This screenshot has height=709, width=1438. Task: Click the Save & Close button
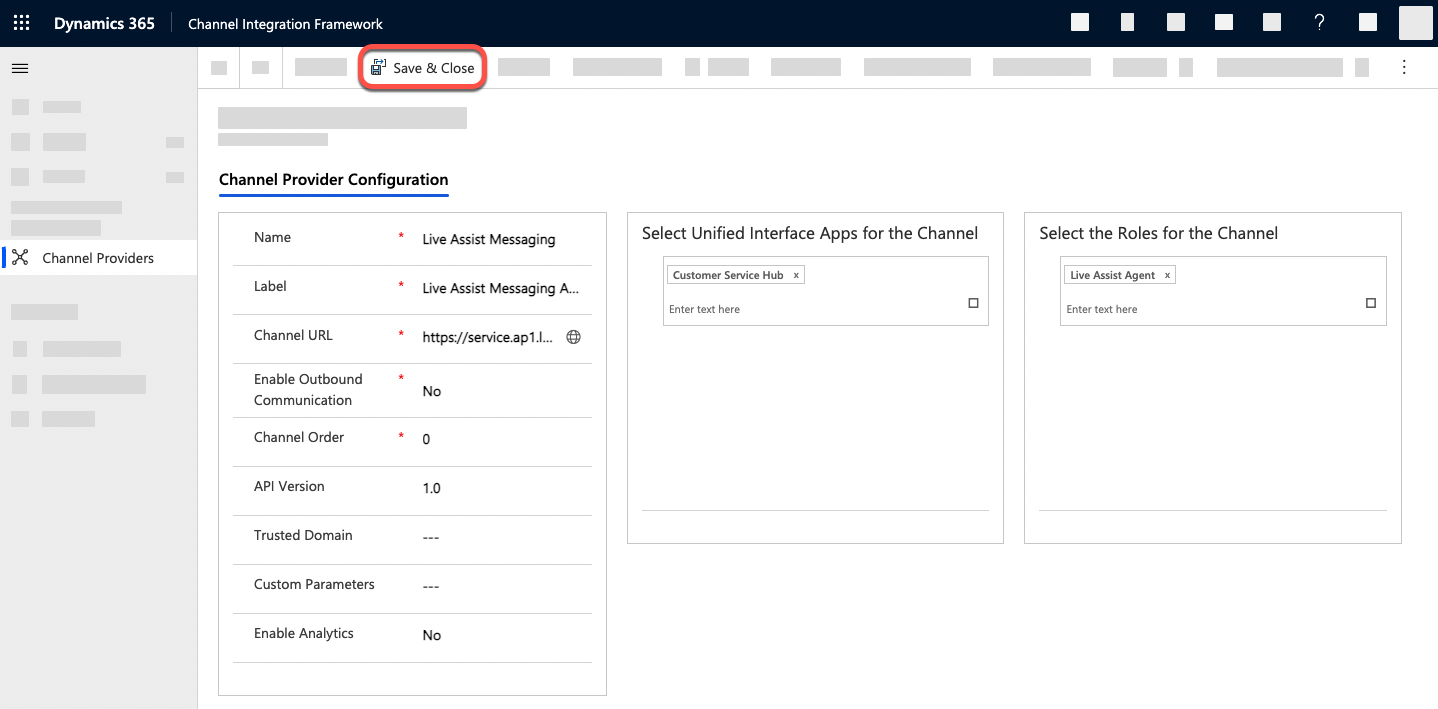point(423,68)
